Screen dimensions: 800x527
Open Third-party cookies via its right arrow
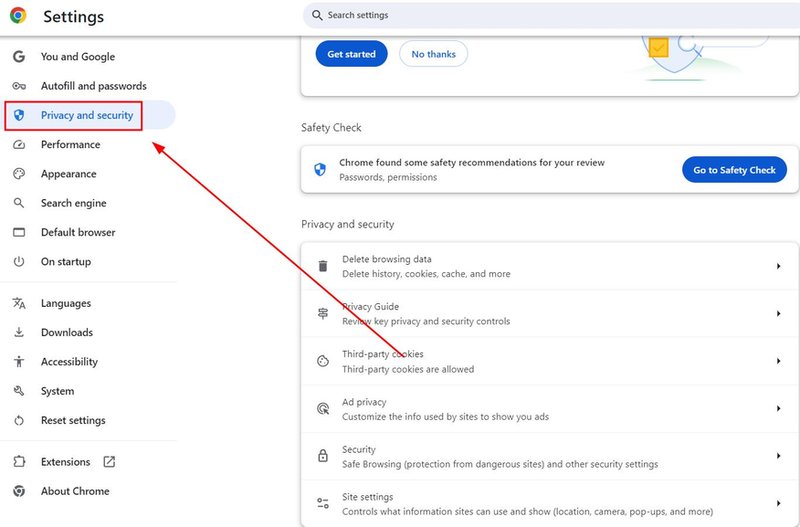coord(779,361)
